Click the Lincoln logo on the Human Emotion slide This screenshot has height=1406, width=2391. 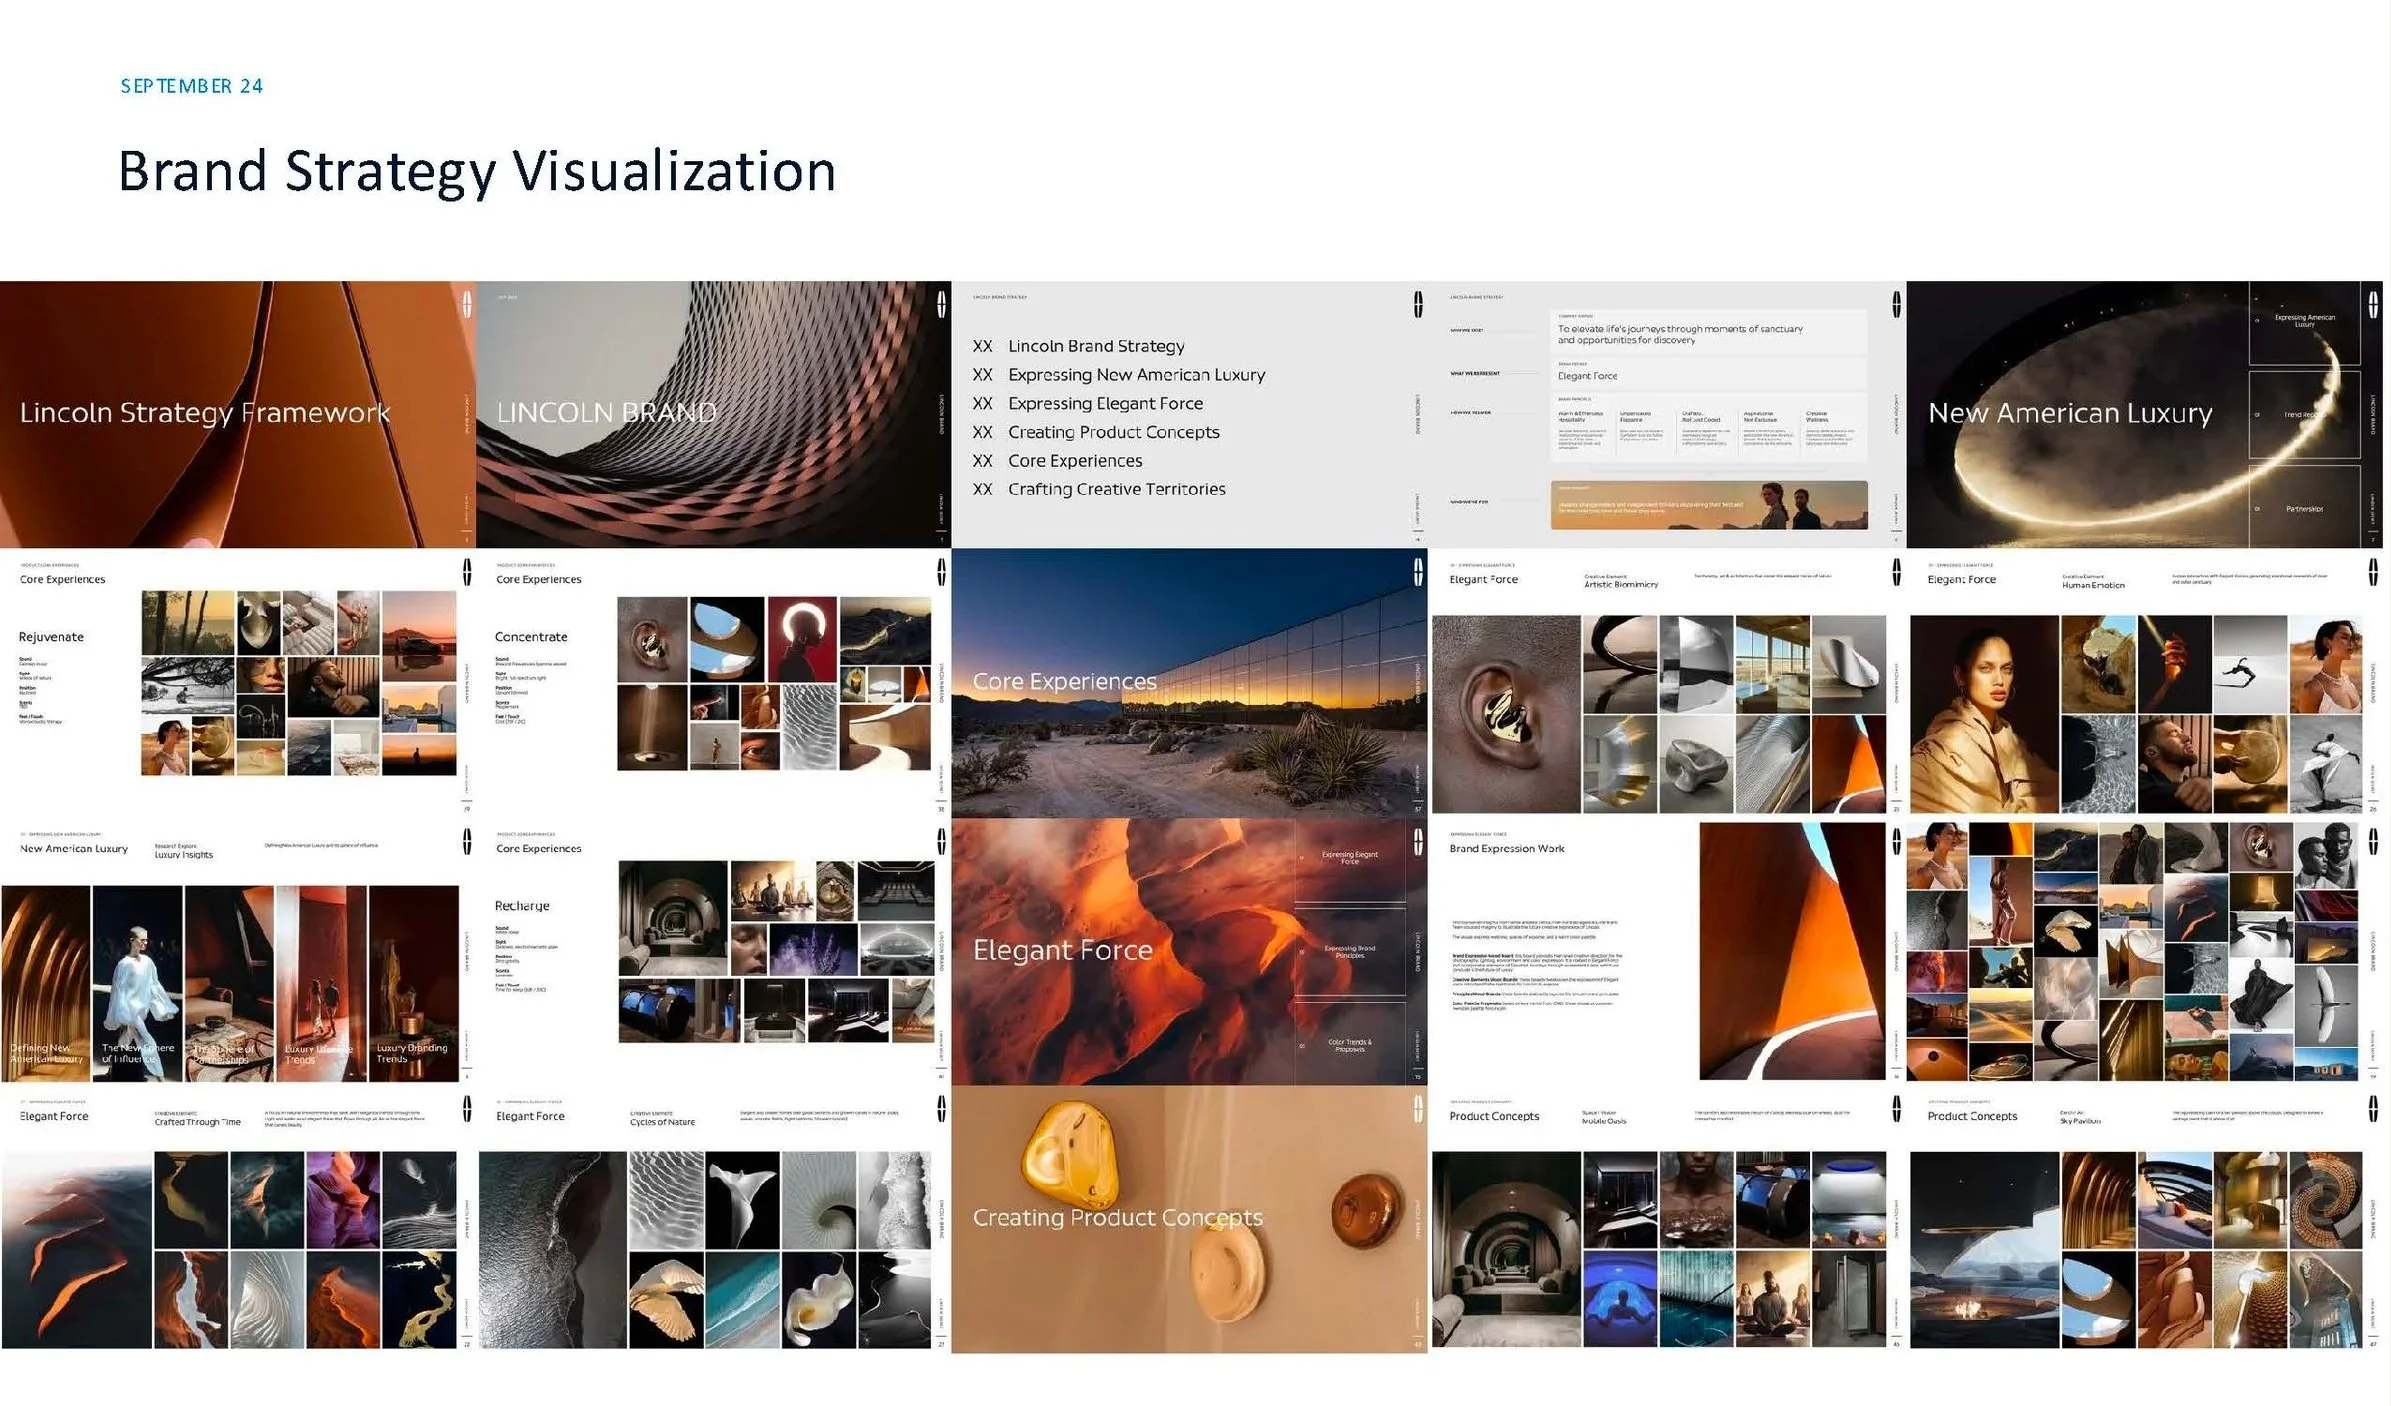[2373, 572]
